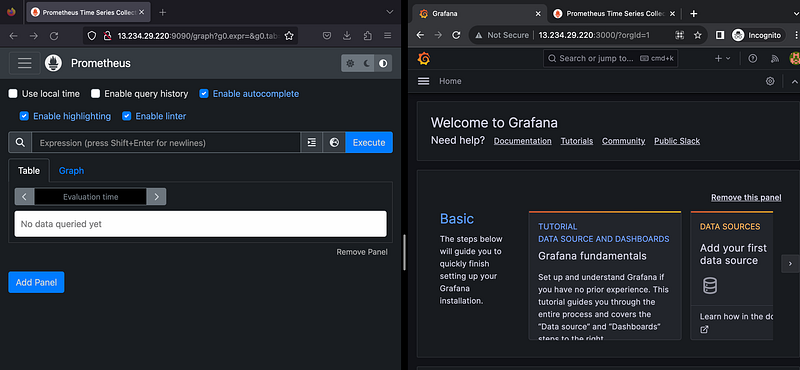Screen dimensions: 800x370
Task: Switch to the Graph tab in Prometheus
Action: tap(71, 171)
